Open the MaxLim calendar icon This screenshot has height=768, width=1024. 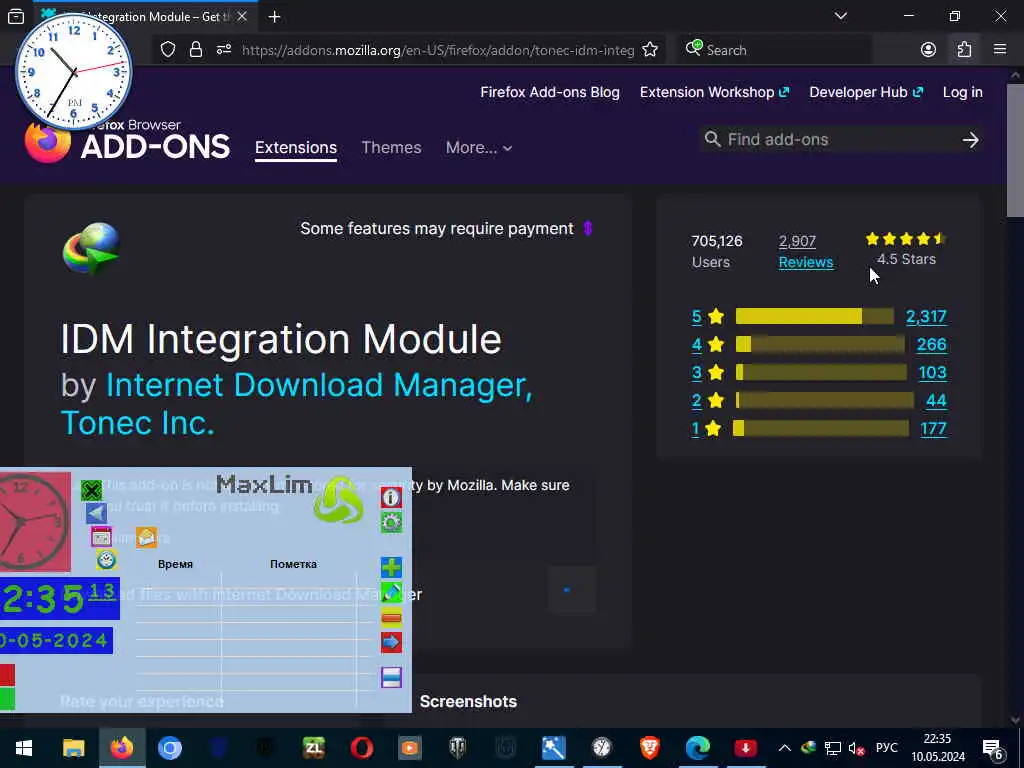point(101,537)
